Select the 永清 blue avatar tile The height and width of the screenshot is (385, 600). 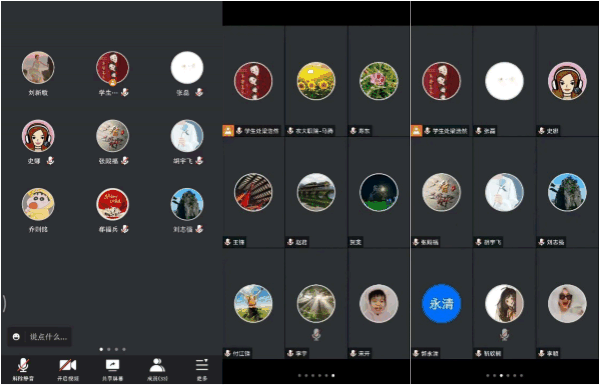441,303
